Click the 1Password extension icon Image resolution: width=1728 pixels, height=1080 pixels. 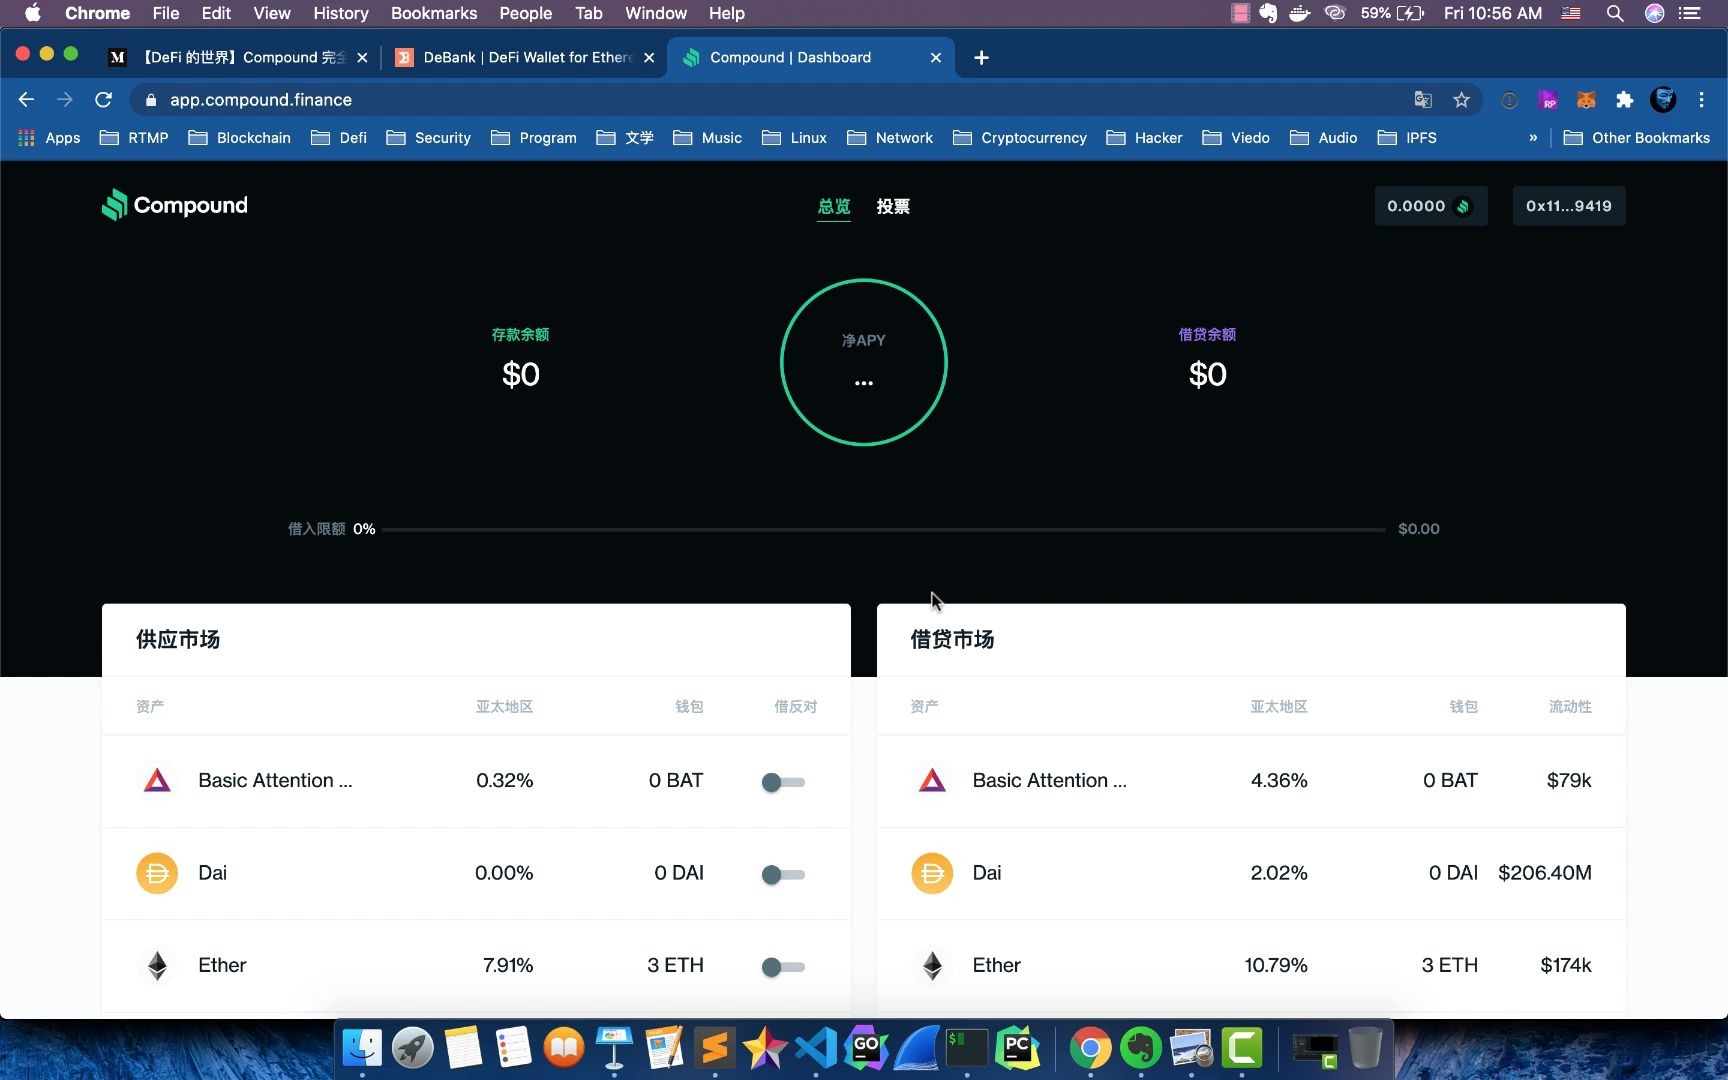click(1509, 100)
